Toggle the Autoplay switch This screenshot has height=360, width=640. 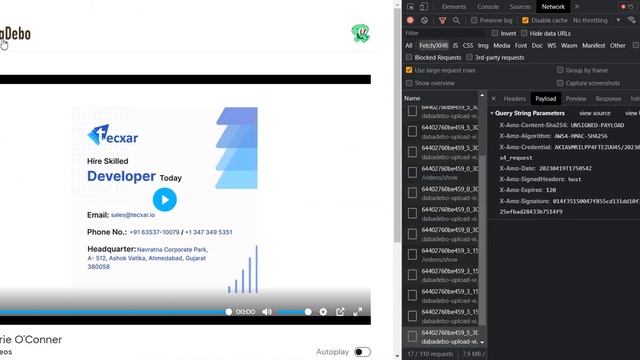(362, 352)
